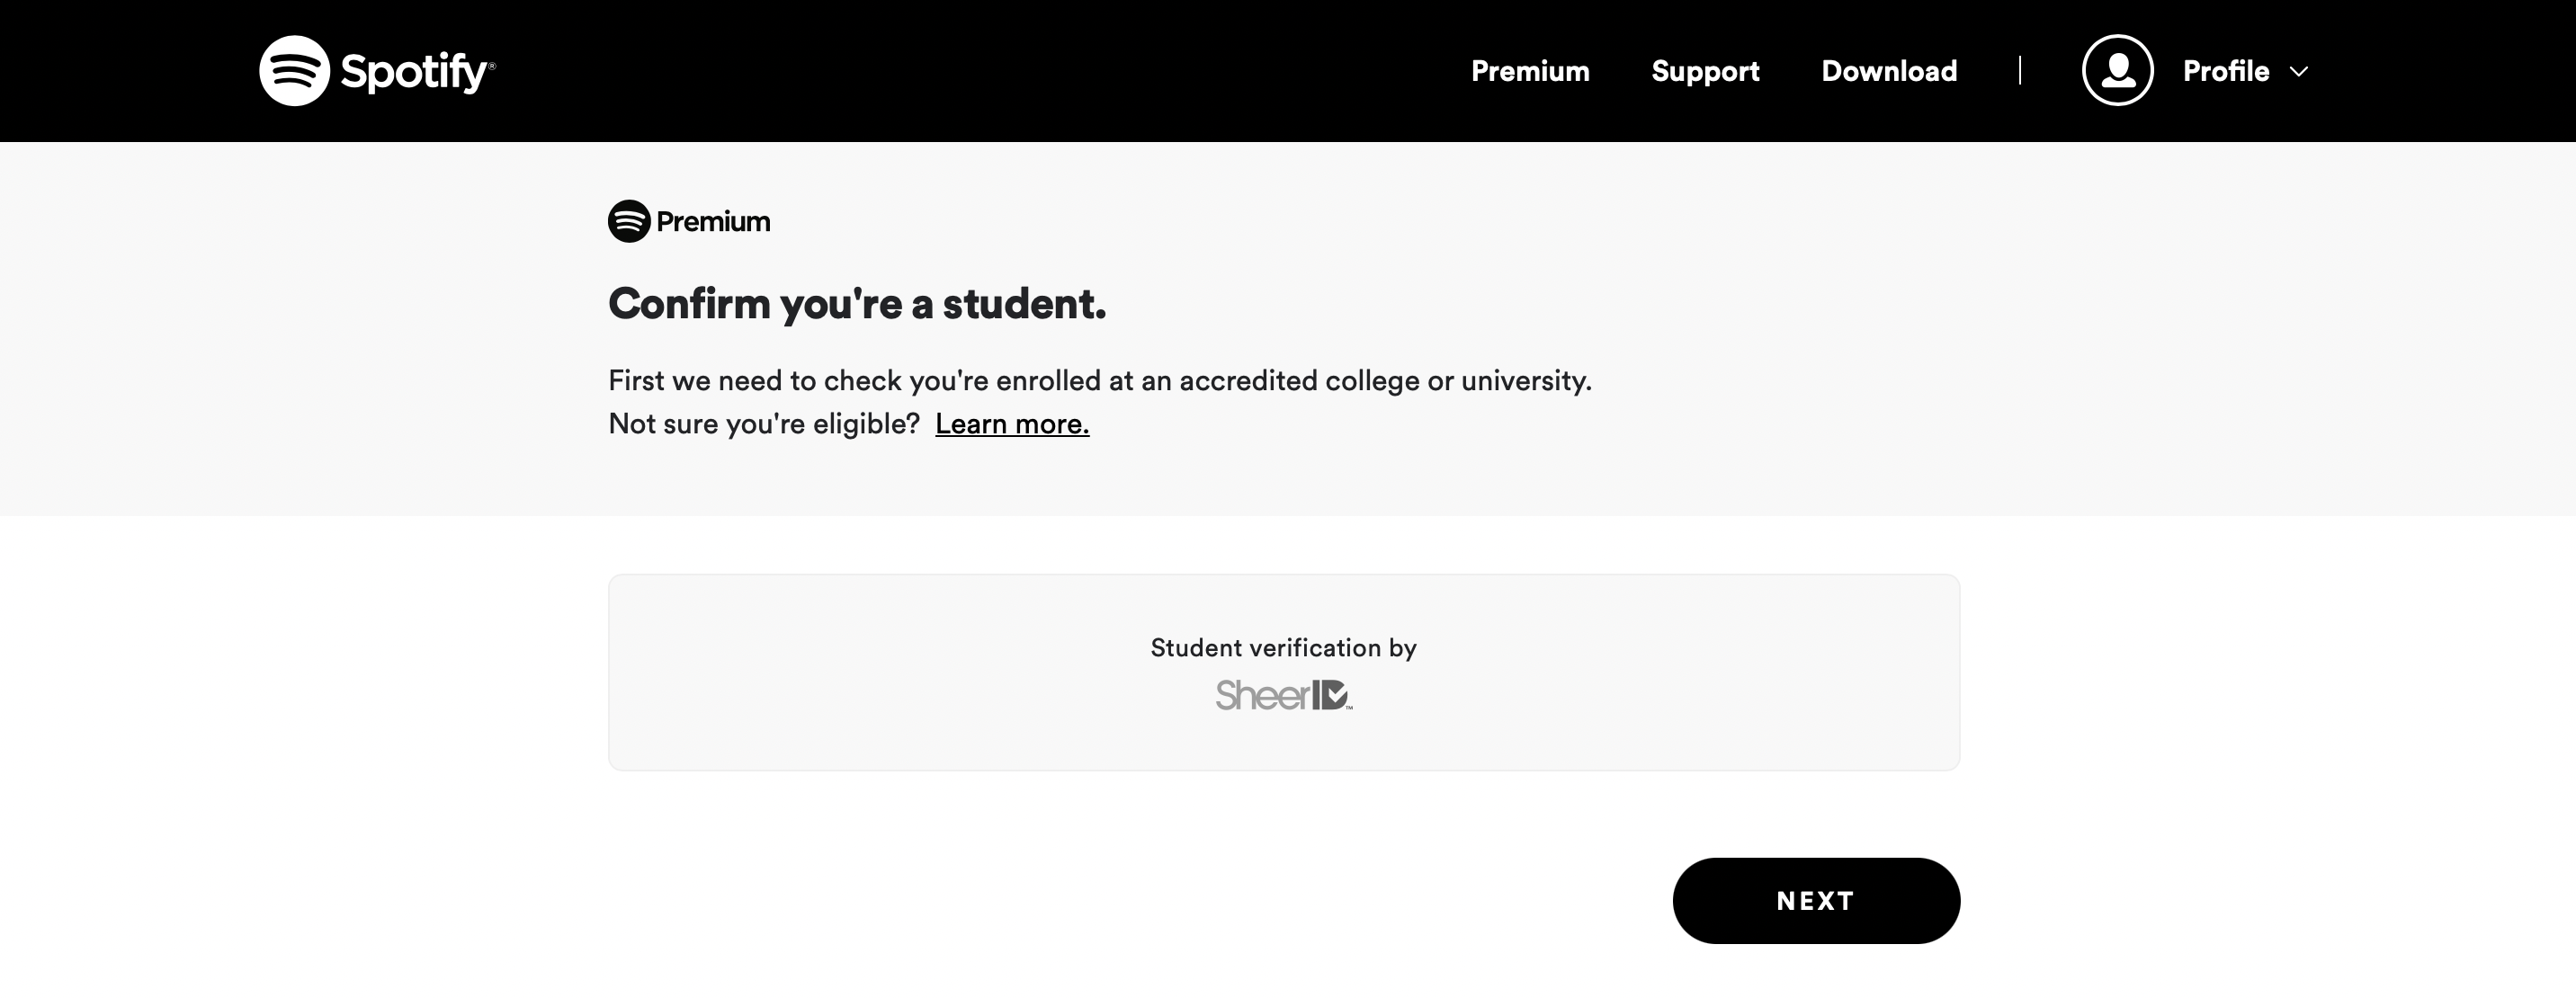Collapse the Profile account menu
This screenshot has width=2576, height=998.
coord(2225,70)
